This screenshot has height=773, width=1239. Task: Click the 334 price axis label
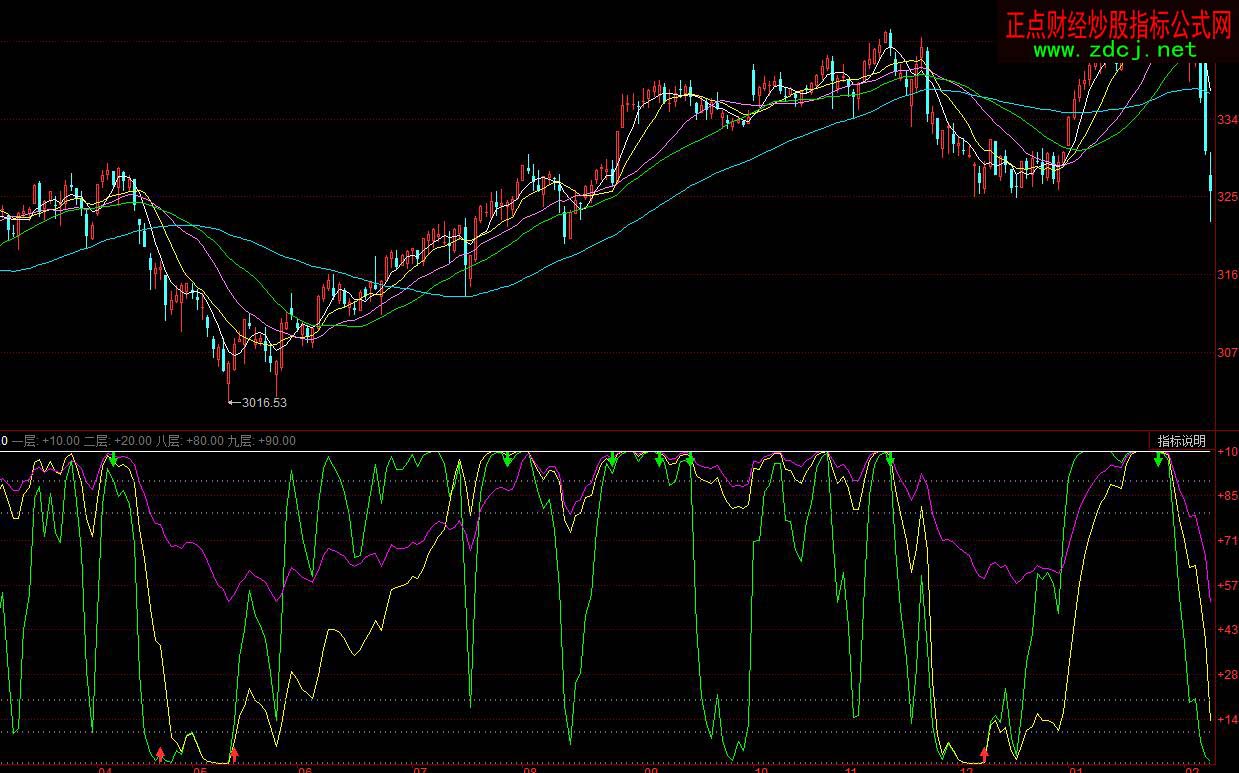[1225, 120]
